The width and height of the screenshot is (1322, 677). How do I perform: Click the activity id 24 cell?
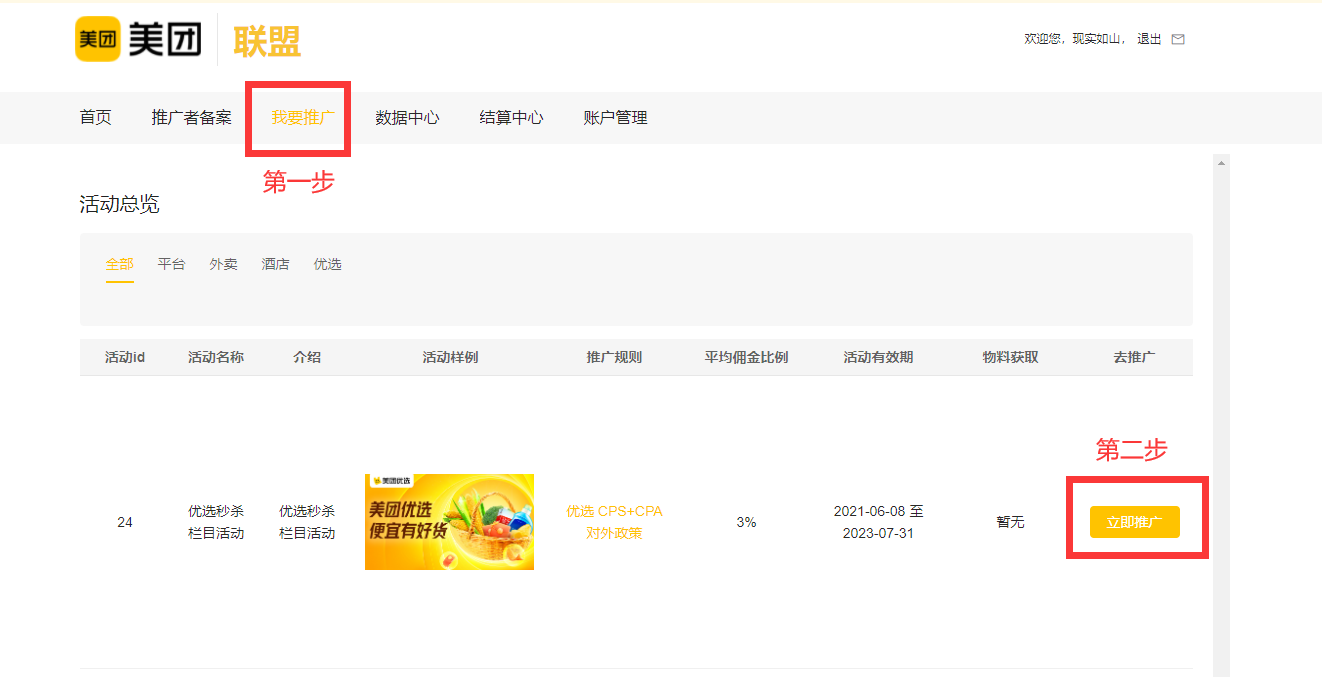click(x=125, y=522)
